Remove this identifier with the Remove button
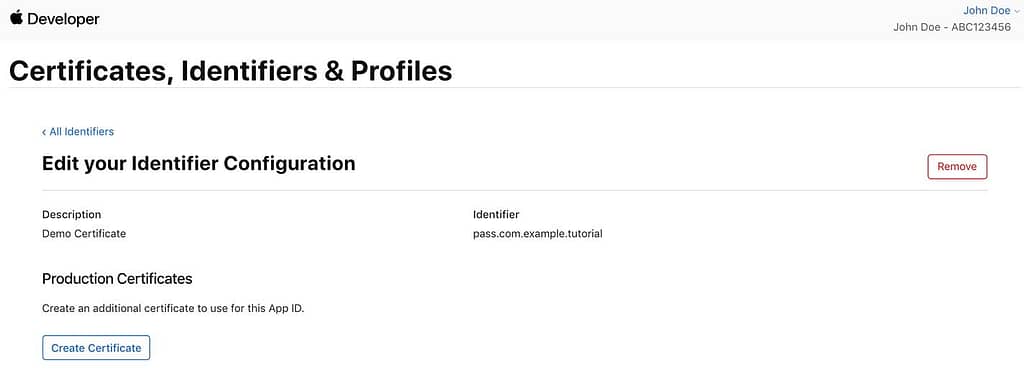The image size is (1024, 375). coord(957,167)
